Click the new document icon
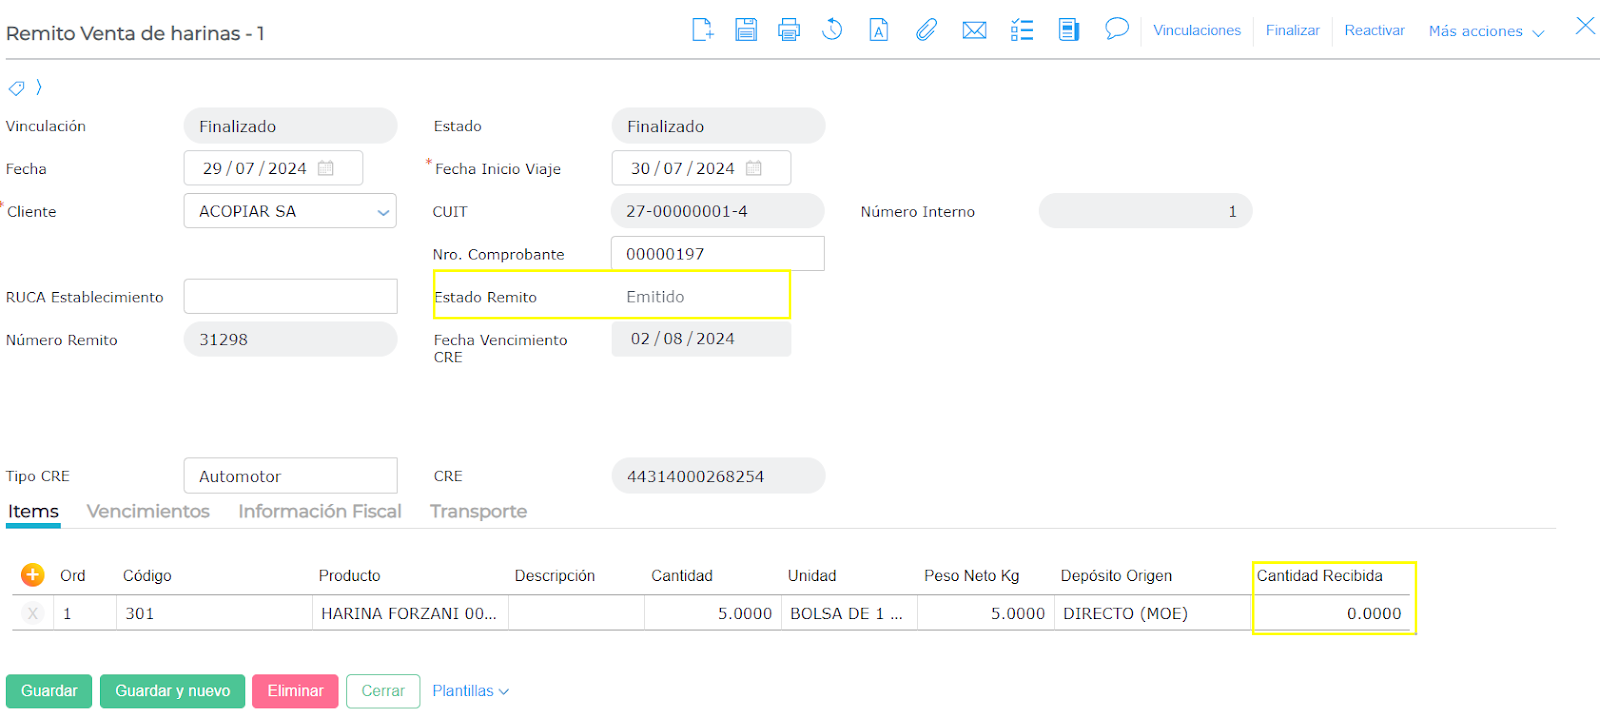This screenshot has width=1600, height=718. (x=703, y=30)
